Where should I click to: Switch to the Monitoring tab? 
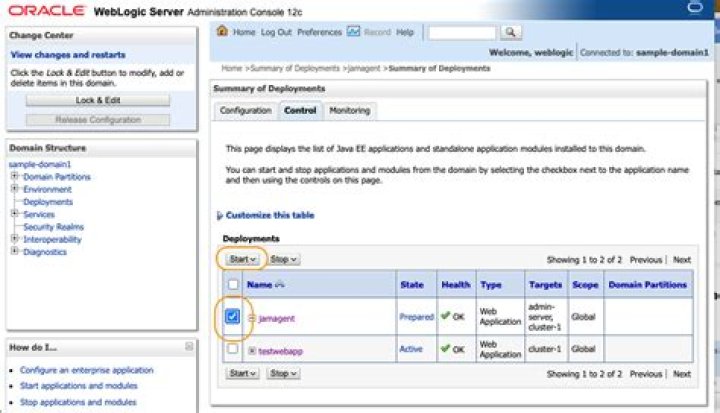350,110
